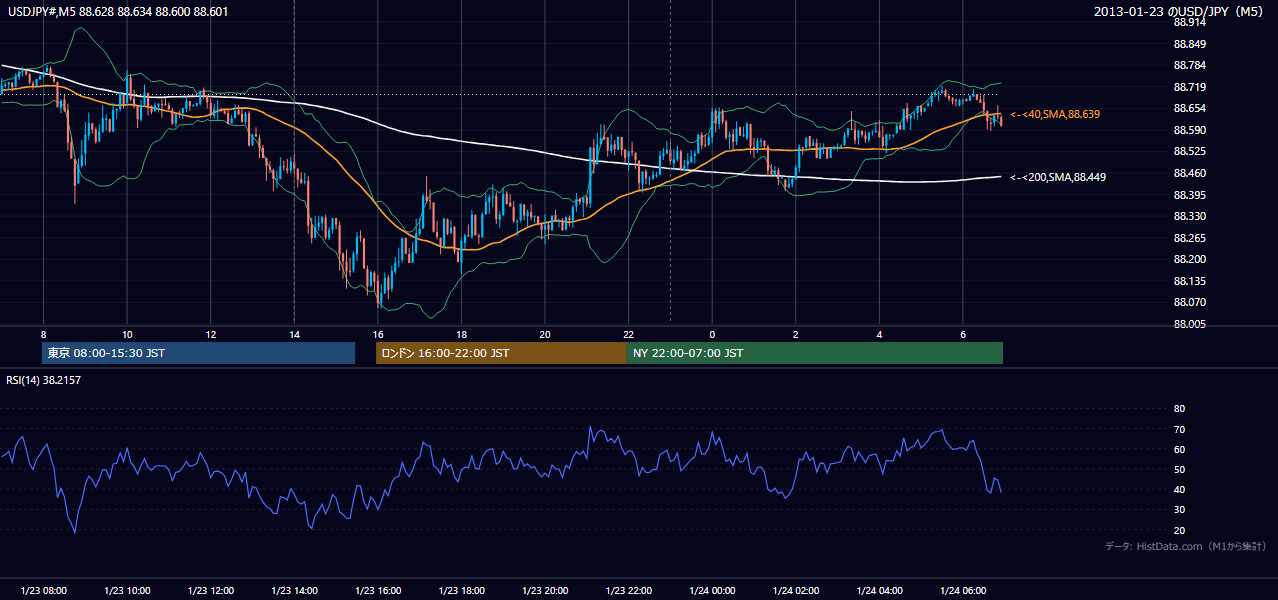Viewport: 1278px width, 600px height.
Task: Click price level 88.784 on the axis
Action: [x=1189, y=66]
